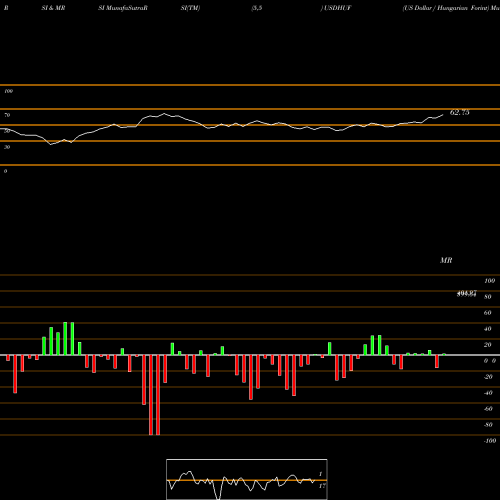Click the -80 label on the MR axis
This screenshot has height=500, width=500.
tap(488, 425)
